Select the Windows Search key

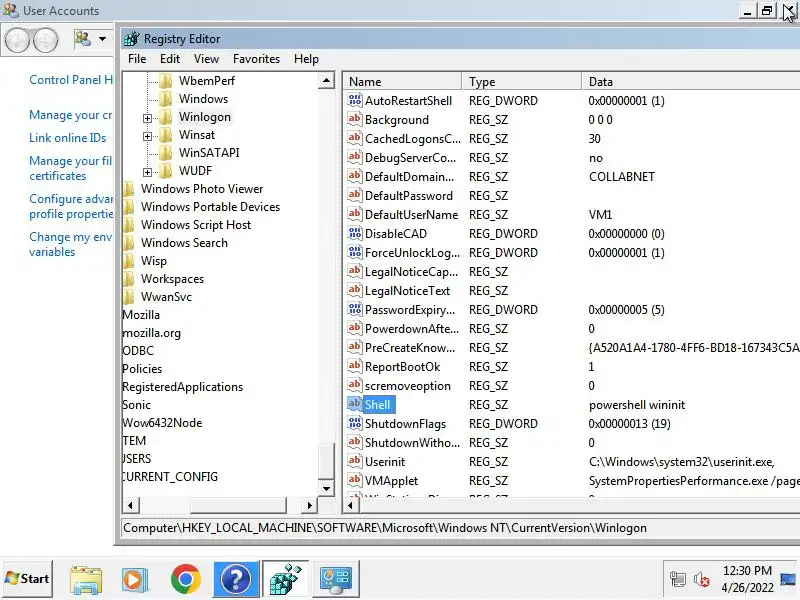coord(184,243)
